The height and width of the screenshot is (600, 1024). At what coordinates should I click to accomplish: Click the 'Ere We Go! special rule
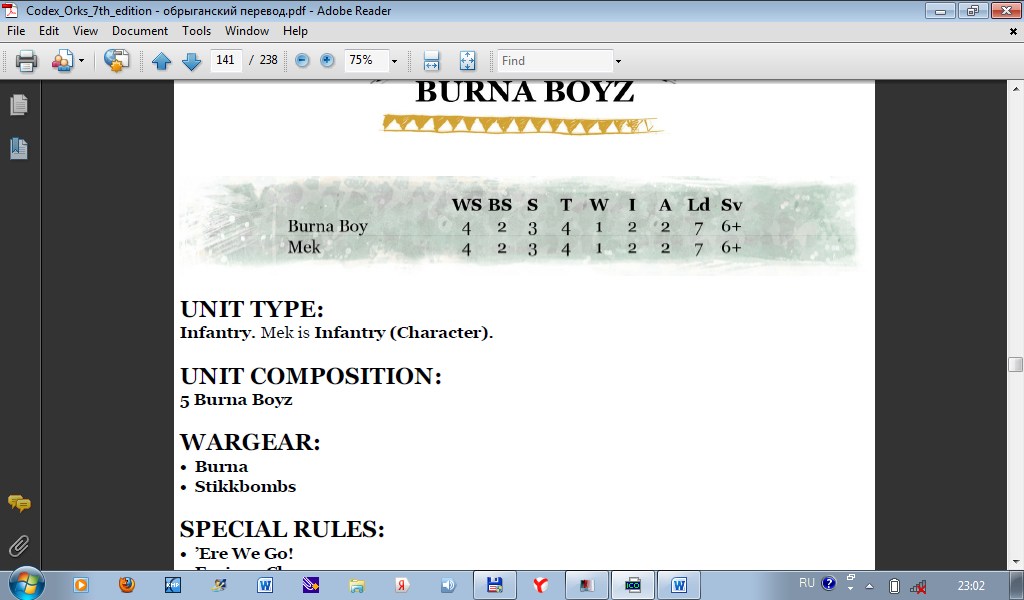(244, 553)
